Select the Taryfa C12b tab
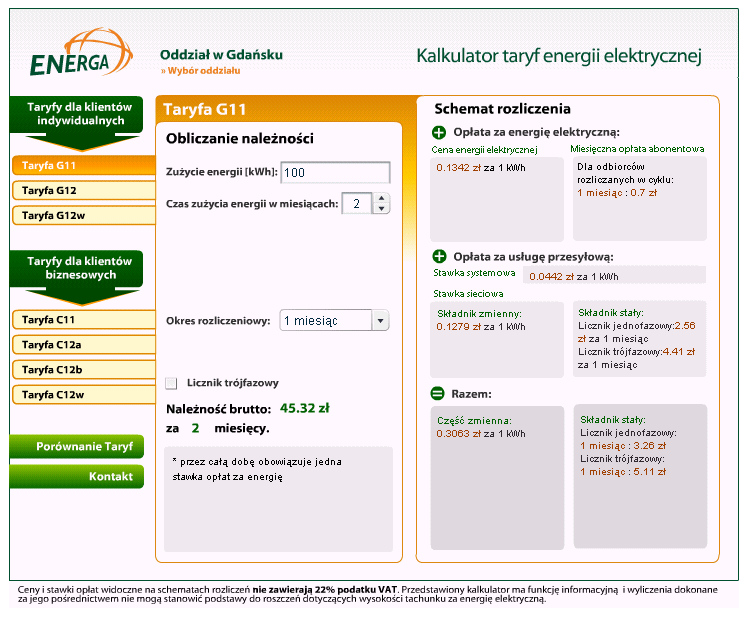Viewport: 750px width, 620px height. pos(84,369)
